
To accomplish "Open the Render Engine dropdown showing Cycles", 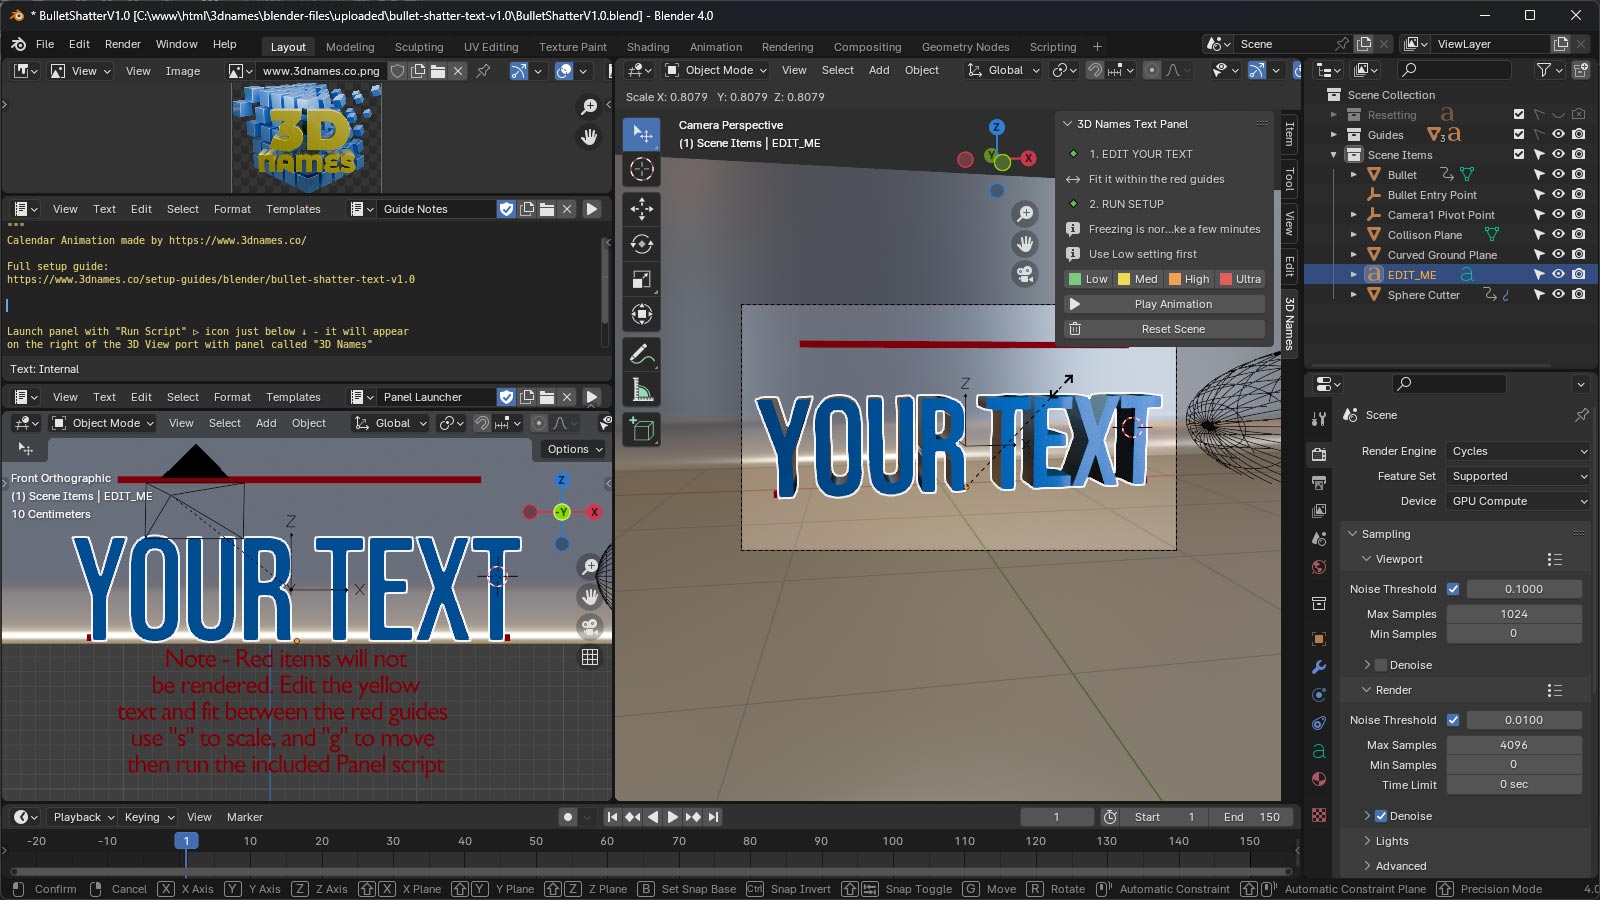I will pyautogui.click(x=1517, y=451).
